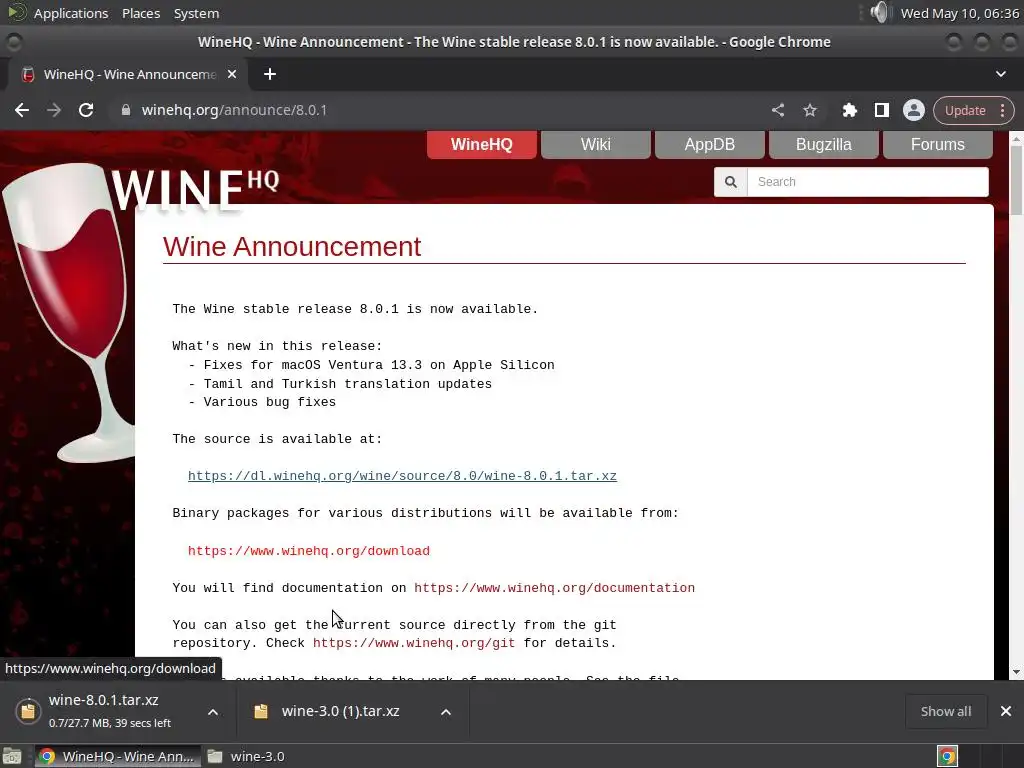The width and height of the screenshot is (1024, 768).
Task: Share this page via share icon
Action: (x=778, y=110)
